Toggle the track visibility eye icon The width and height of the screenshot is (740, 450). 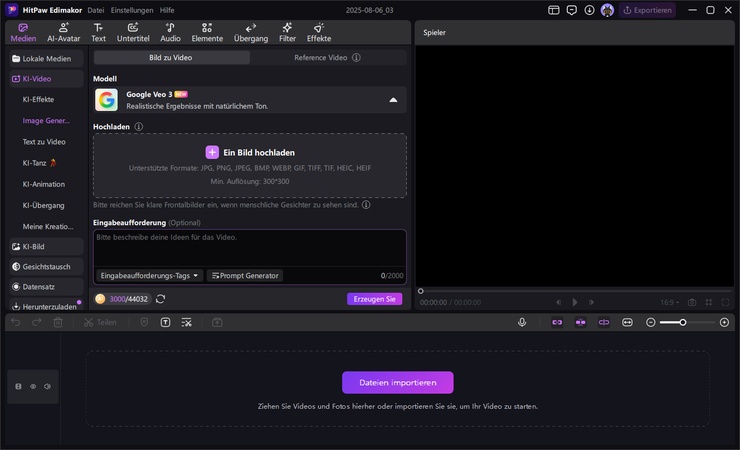tap(33, 387)
